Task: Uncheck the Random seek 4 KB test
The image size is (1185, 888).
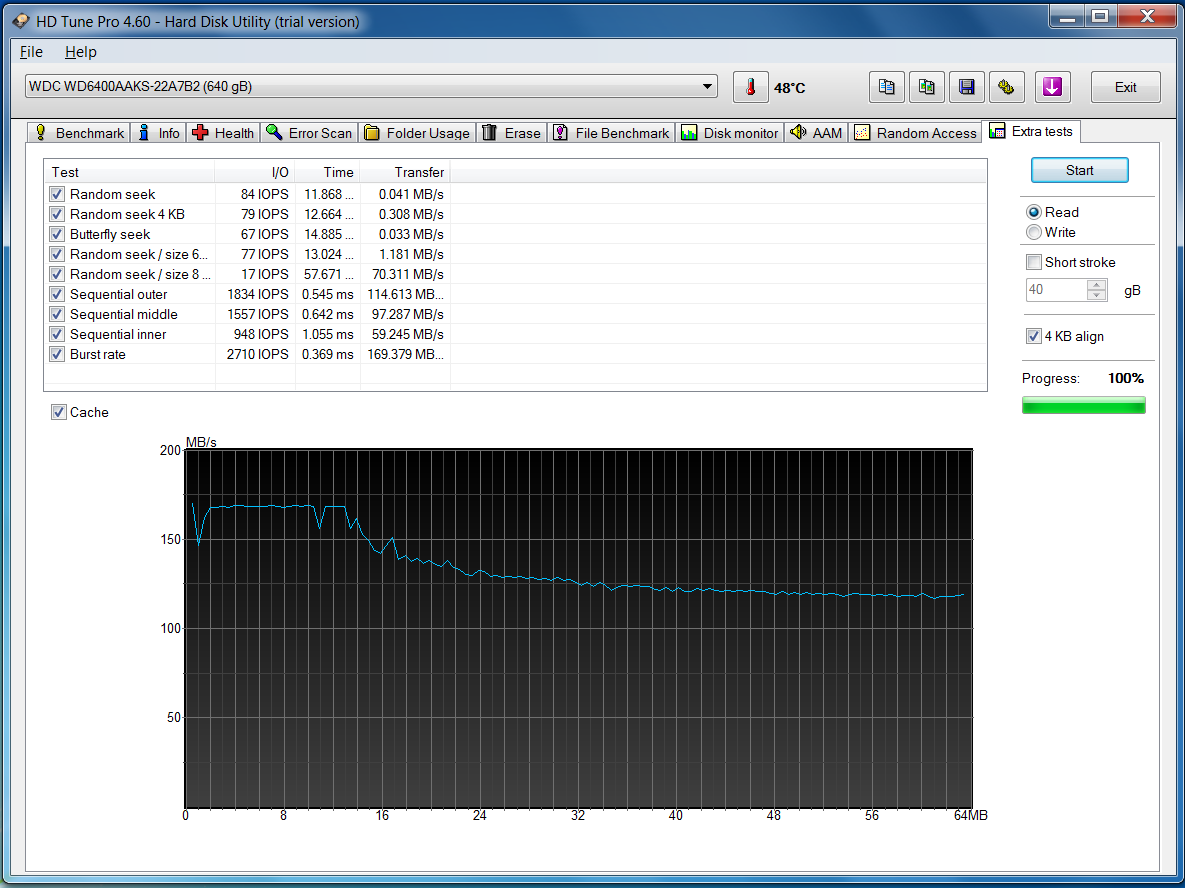Action: pyautogui.click(x=57, y=214)
